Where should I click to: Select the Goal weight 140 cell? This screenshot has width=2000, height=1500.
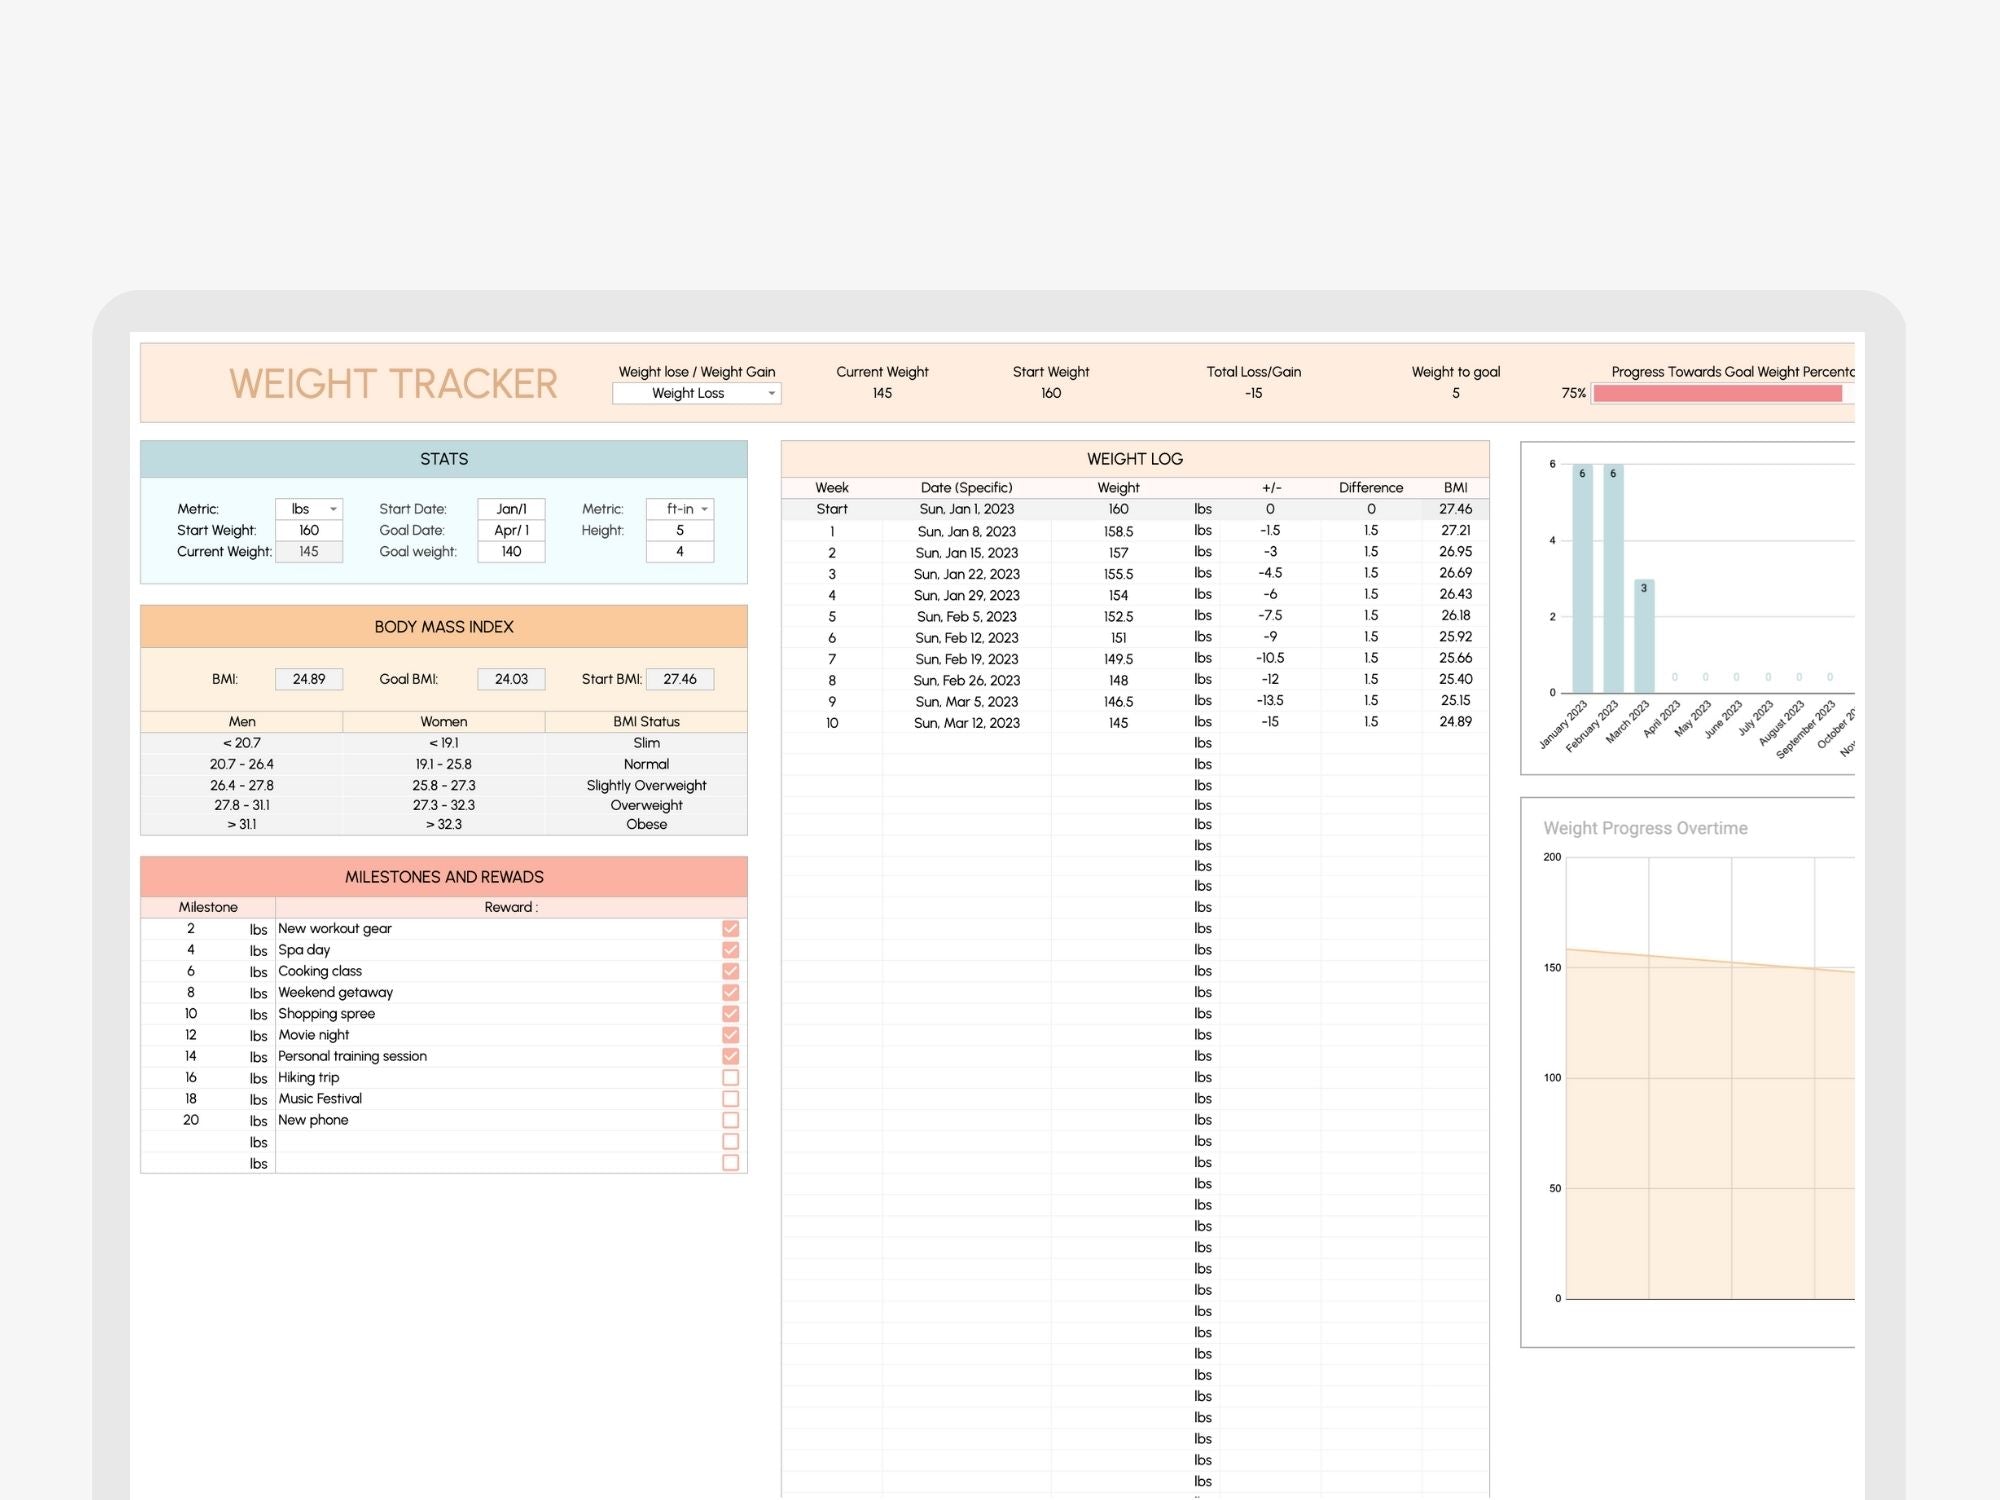click(x=511, y=551)
